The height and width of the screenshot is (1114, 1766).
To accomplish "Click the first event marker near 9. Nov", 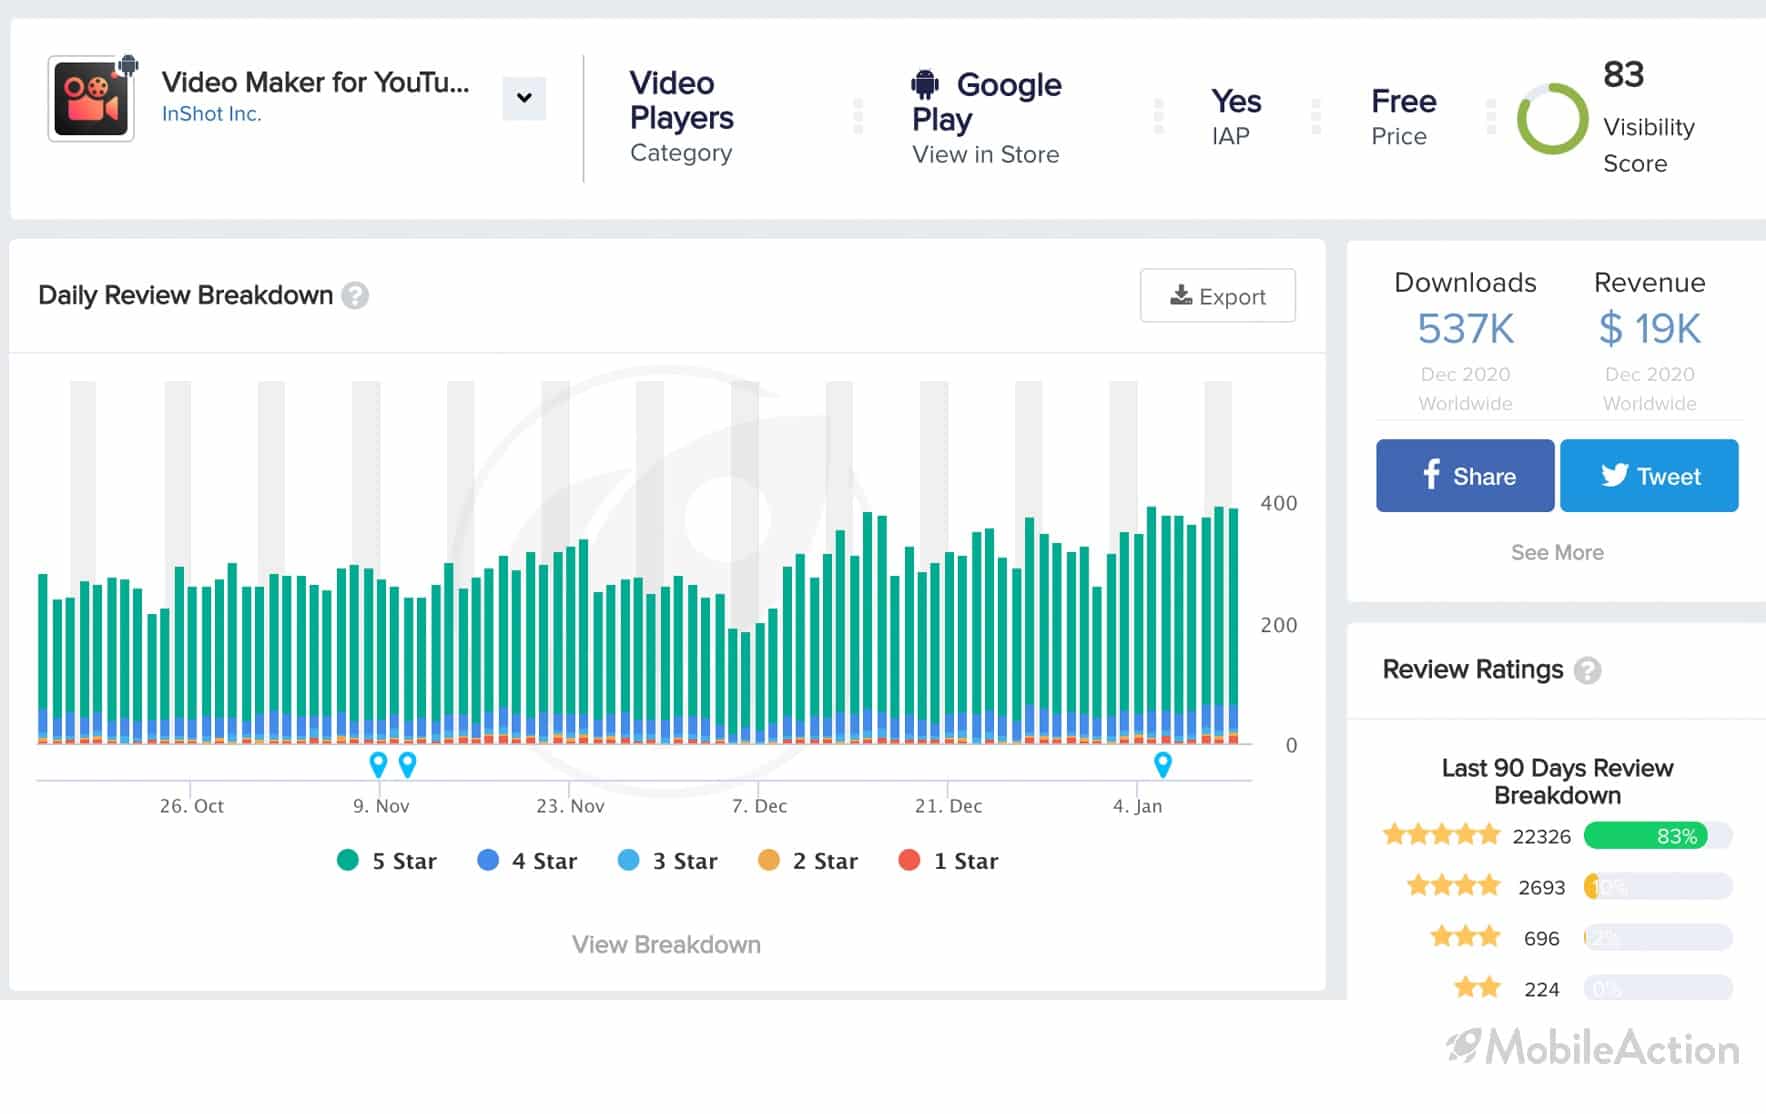I will (378, 765).
